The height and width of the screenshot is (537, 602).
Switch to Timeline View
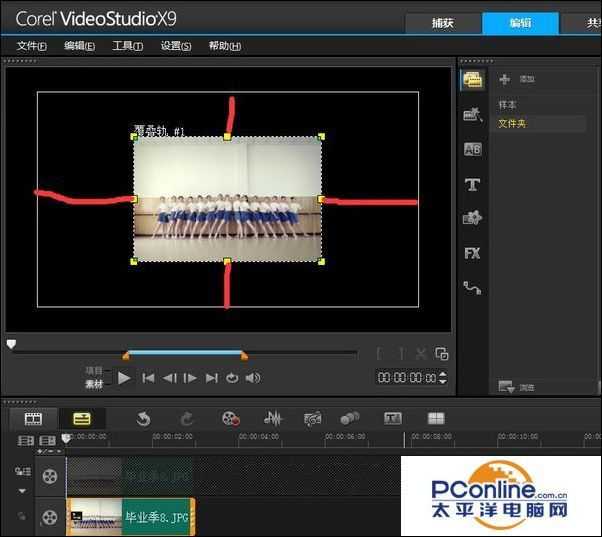[x=82, y=419]
